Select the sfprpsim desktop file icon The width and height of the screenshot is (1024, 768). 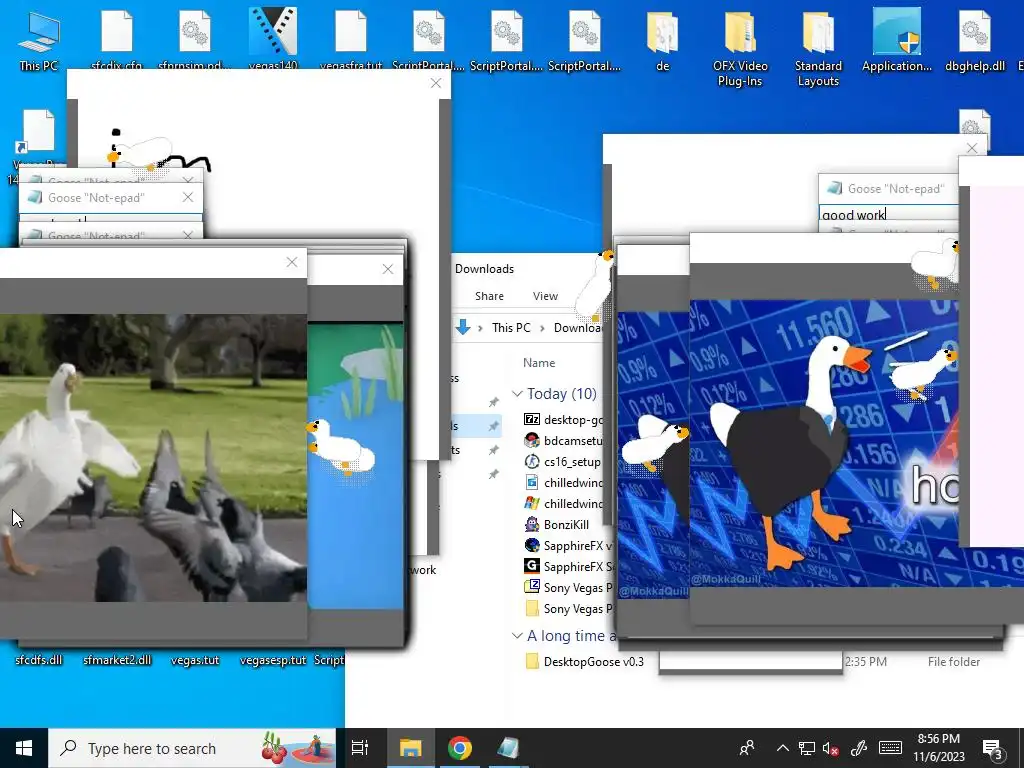pos(195,39)
